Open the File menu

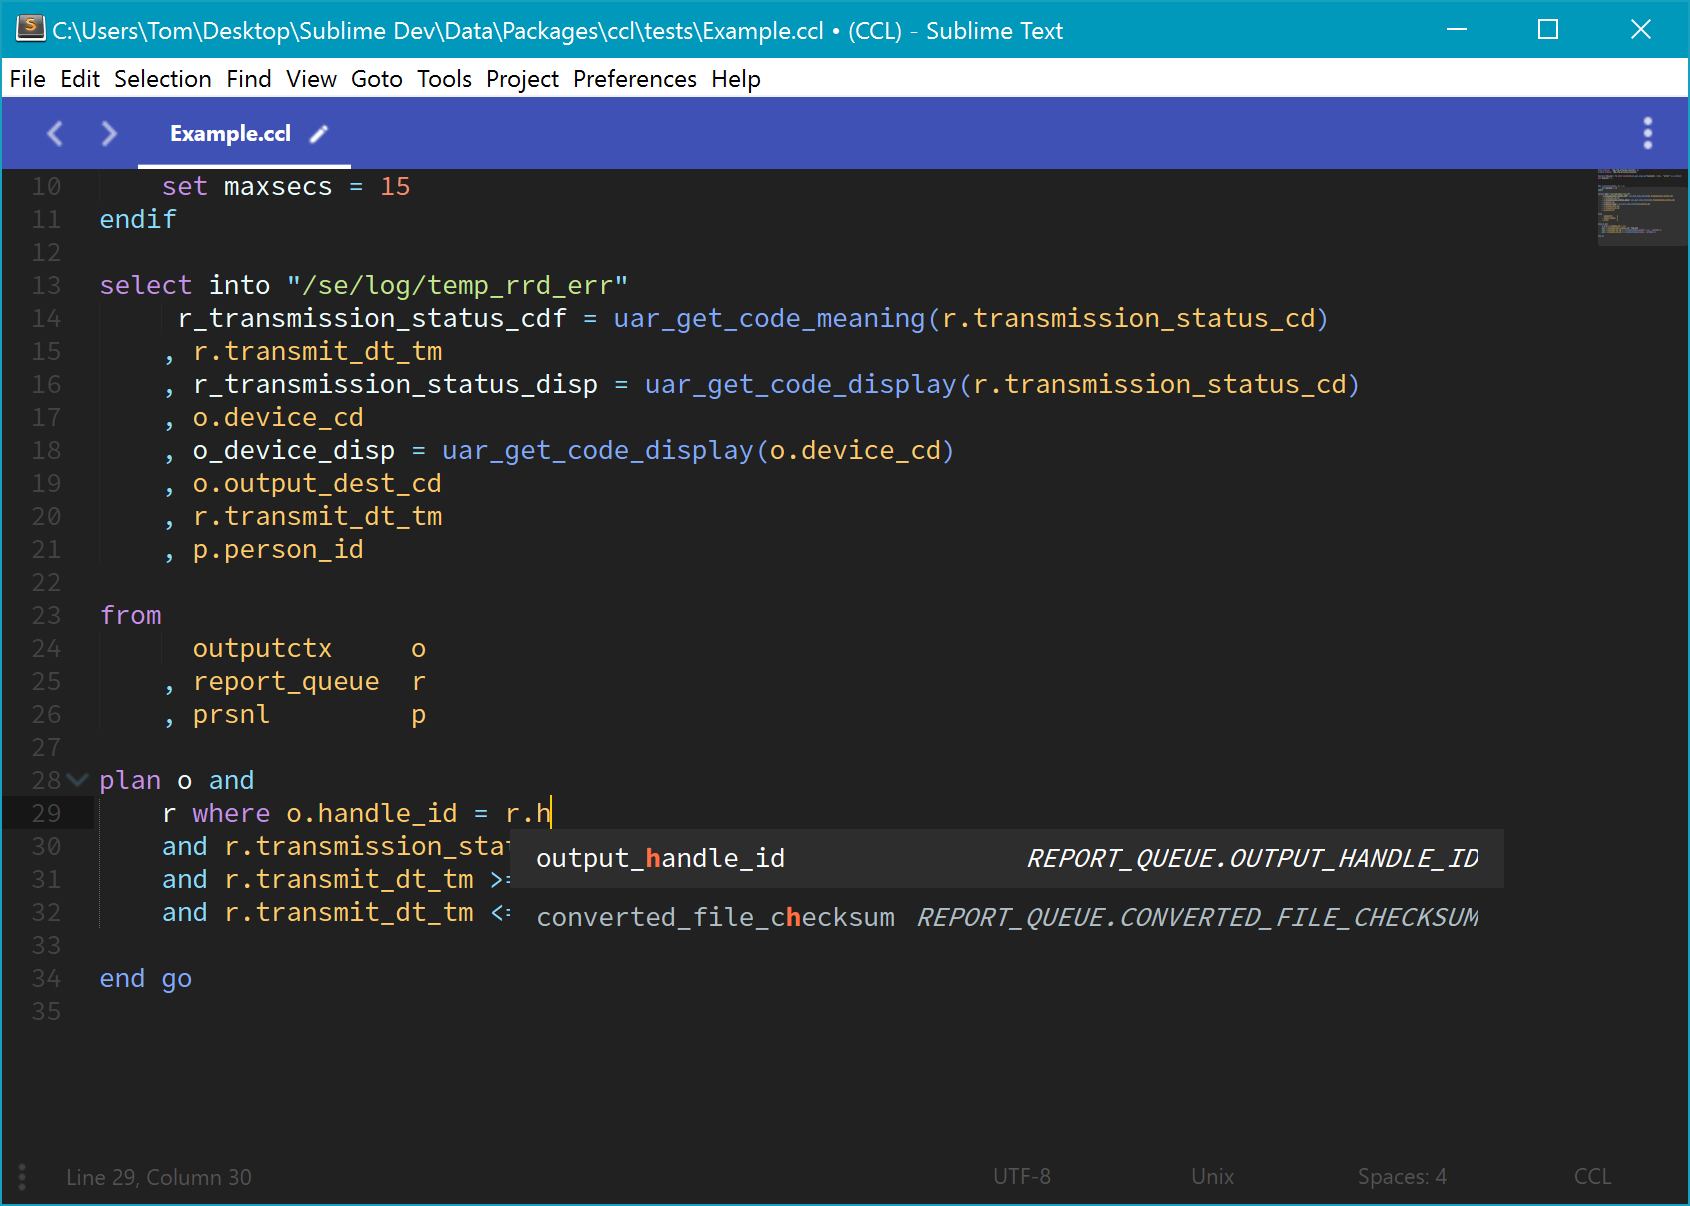[28, 79]
